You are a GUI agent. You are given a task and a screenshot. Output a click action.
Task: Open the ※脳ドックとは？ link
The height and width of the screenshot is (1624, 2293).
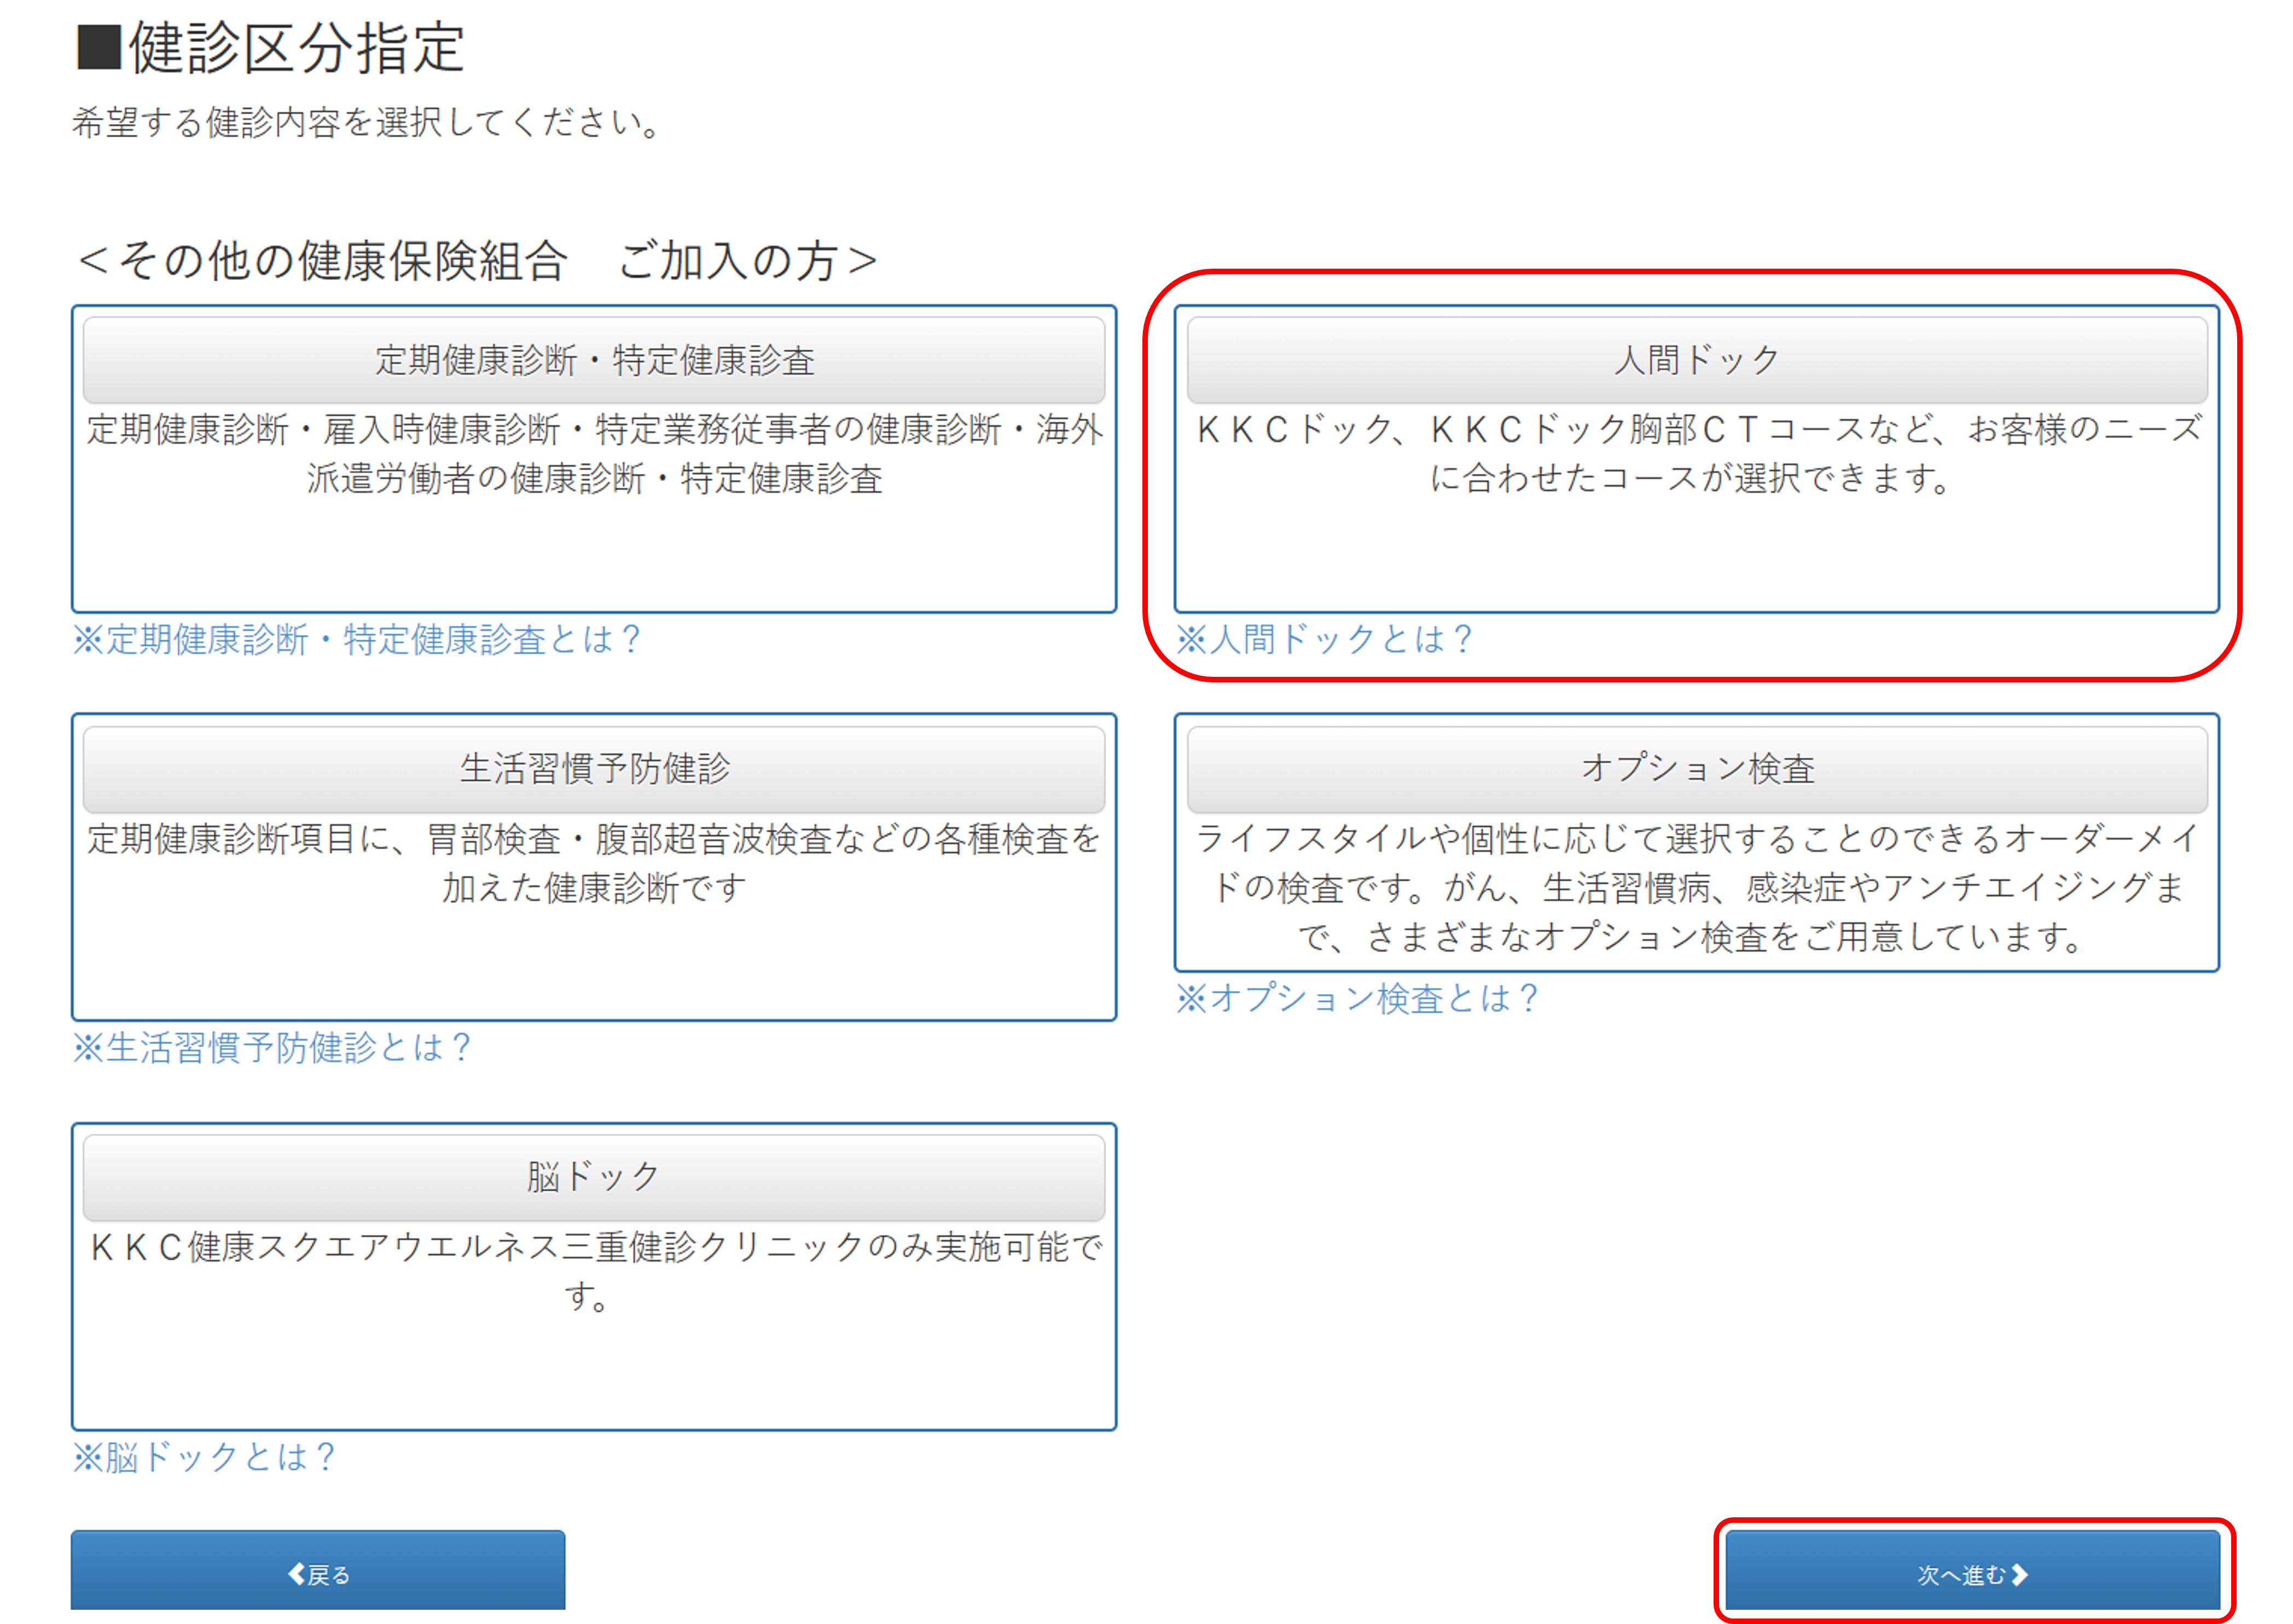pos(204,1457)
